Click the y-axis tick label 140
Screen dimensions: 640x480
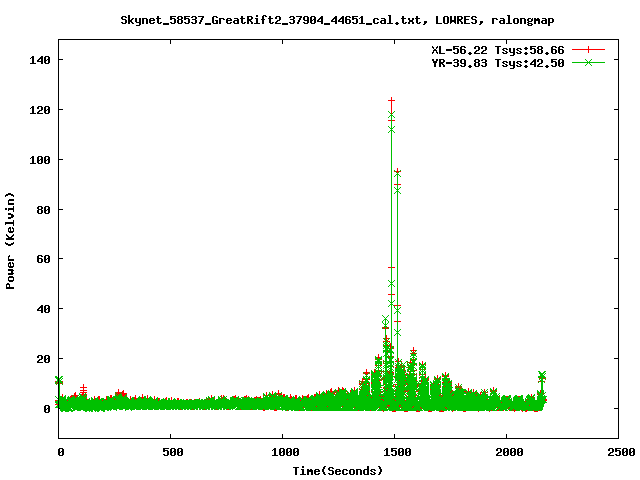click(x=40, y=60)
